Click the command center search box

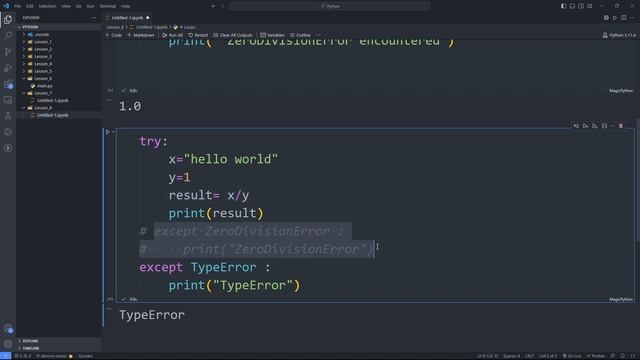(x=329, y=6)
